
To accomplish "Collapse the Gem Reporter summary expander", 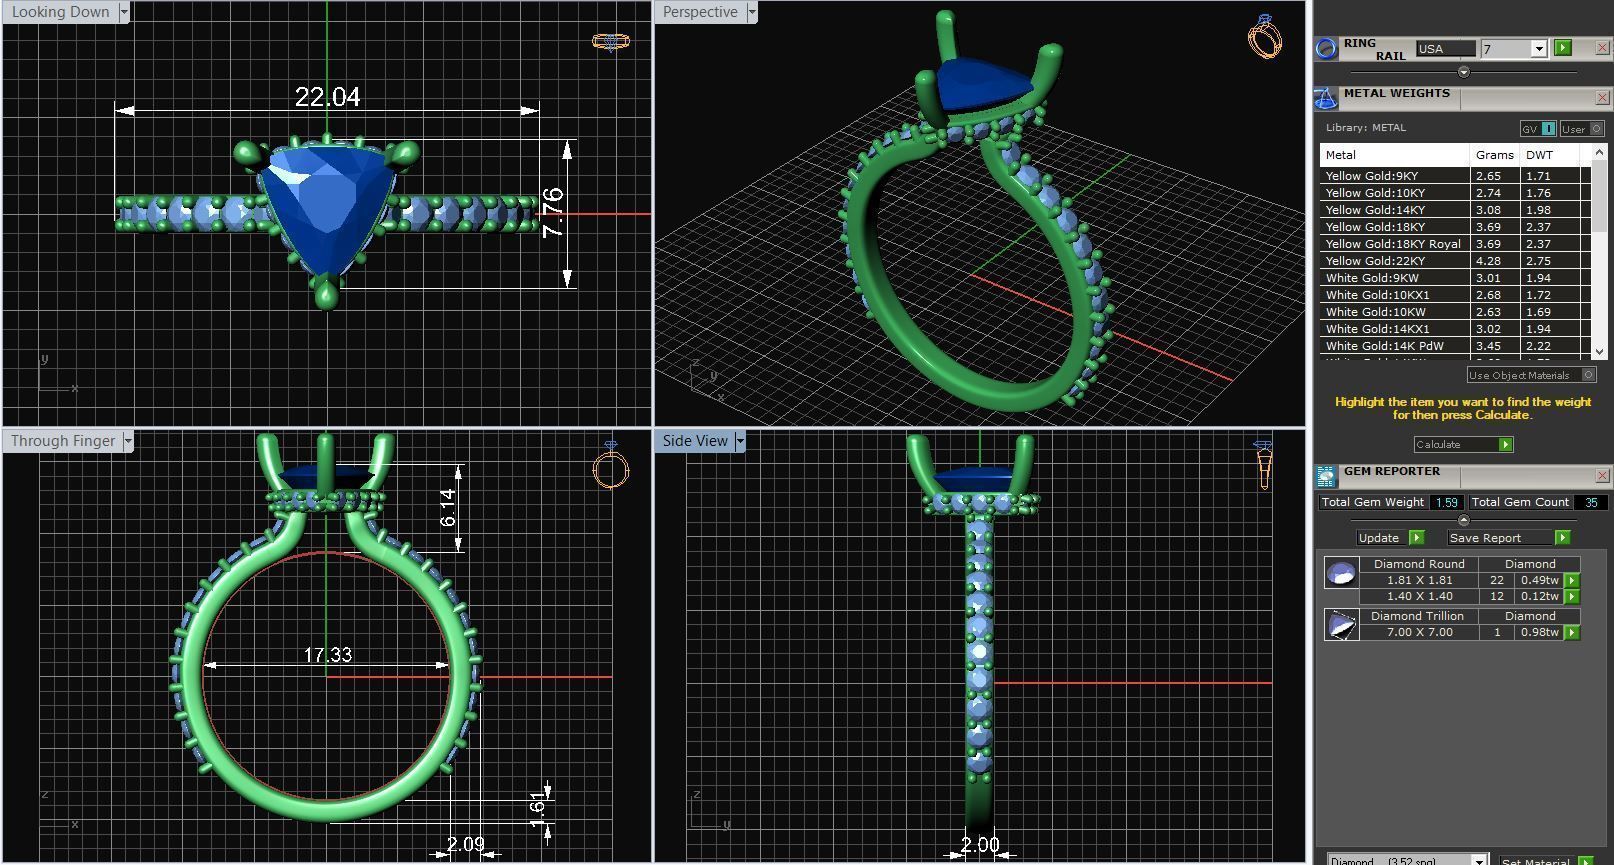I will (x=1464, y=520).
